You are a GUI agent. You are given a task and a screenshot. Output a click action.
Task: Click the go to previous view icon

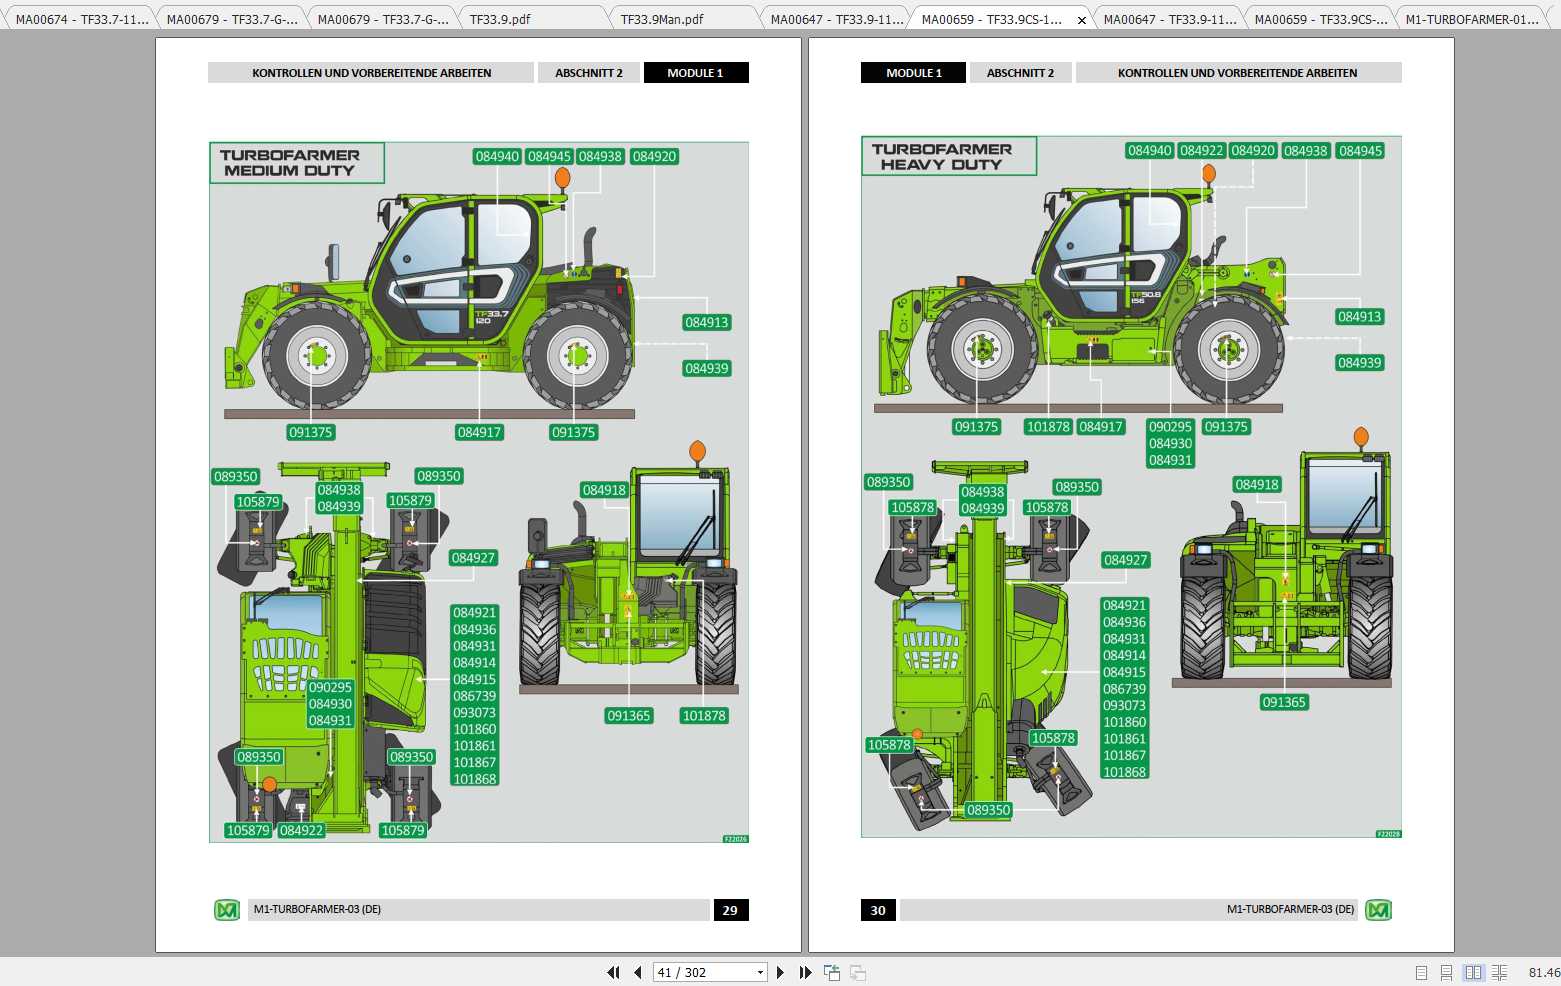(x=831, y=972)
